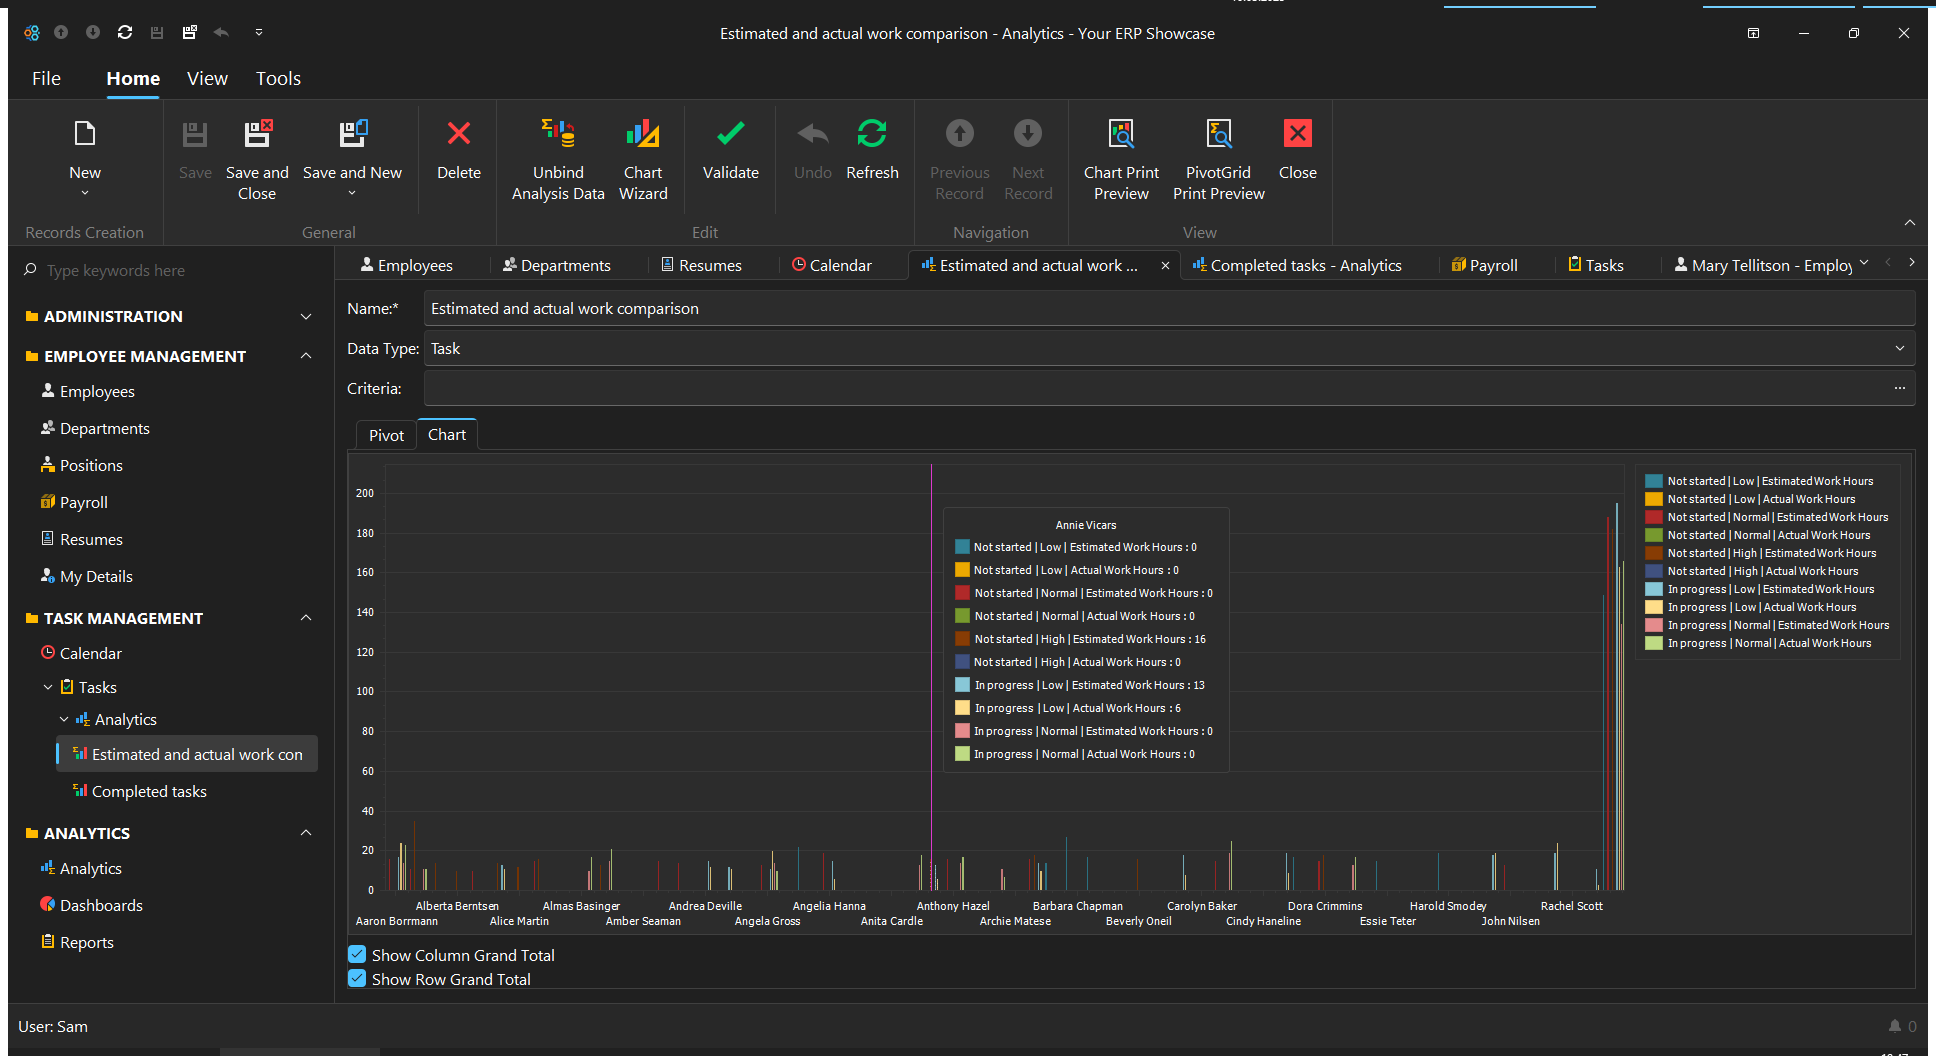Switch to the Pivot tab
The image size is (1936, 1056).
click(386, 435)
